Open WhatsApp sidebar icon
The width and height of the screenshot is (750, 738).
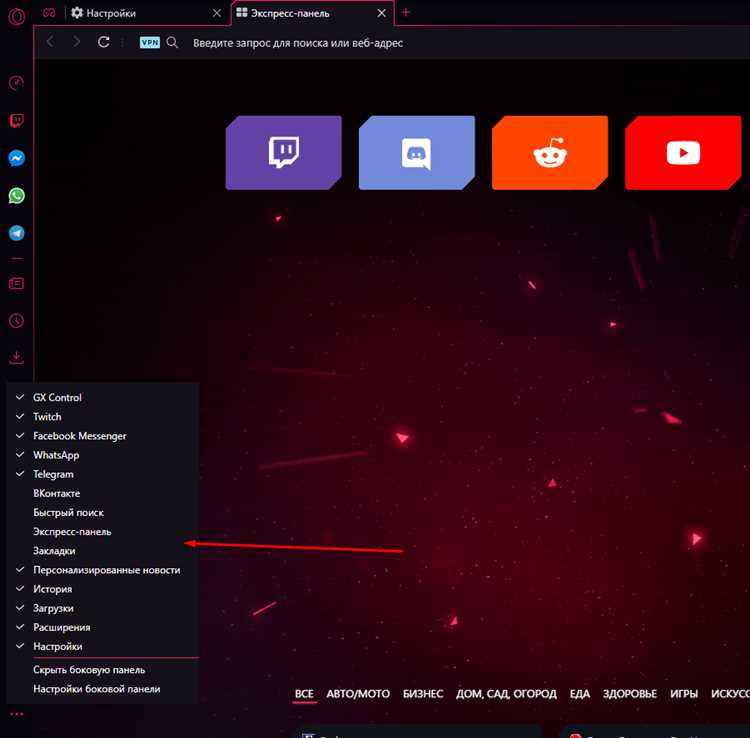(17, 195)
